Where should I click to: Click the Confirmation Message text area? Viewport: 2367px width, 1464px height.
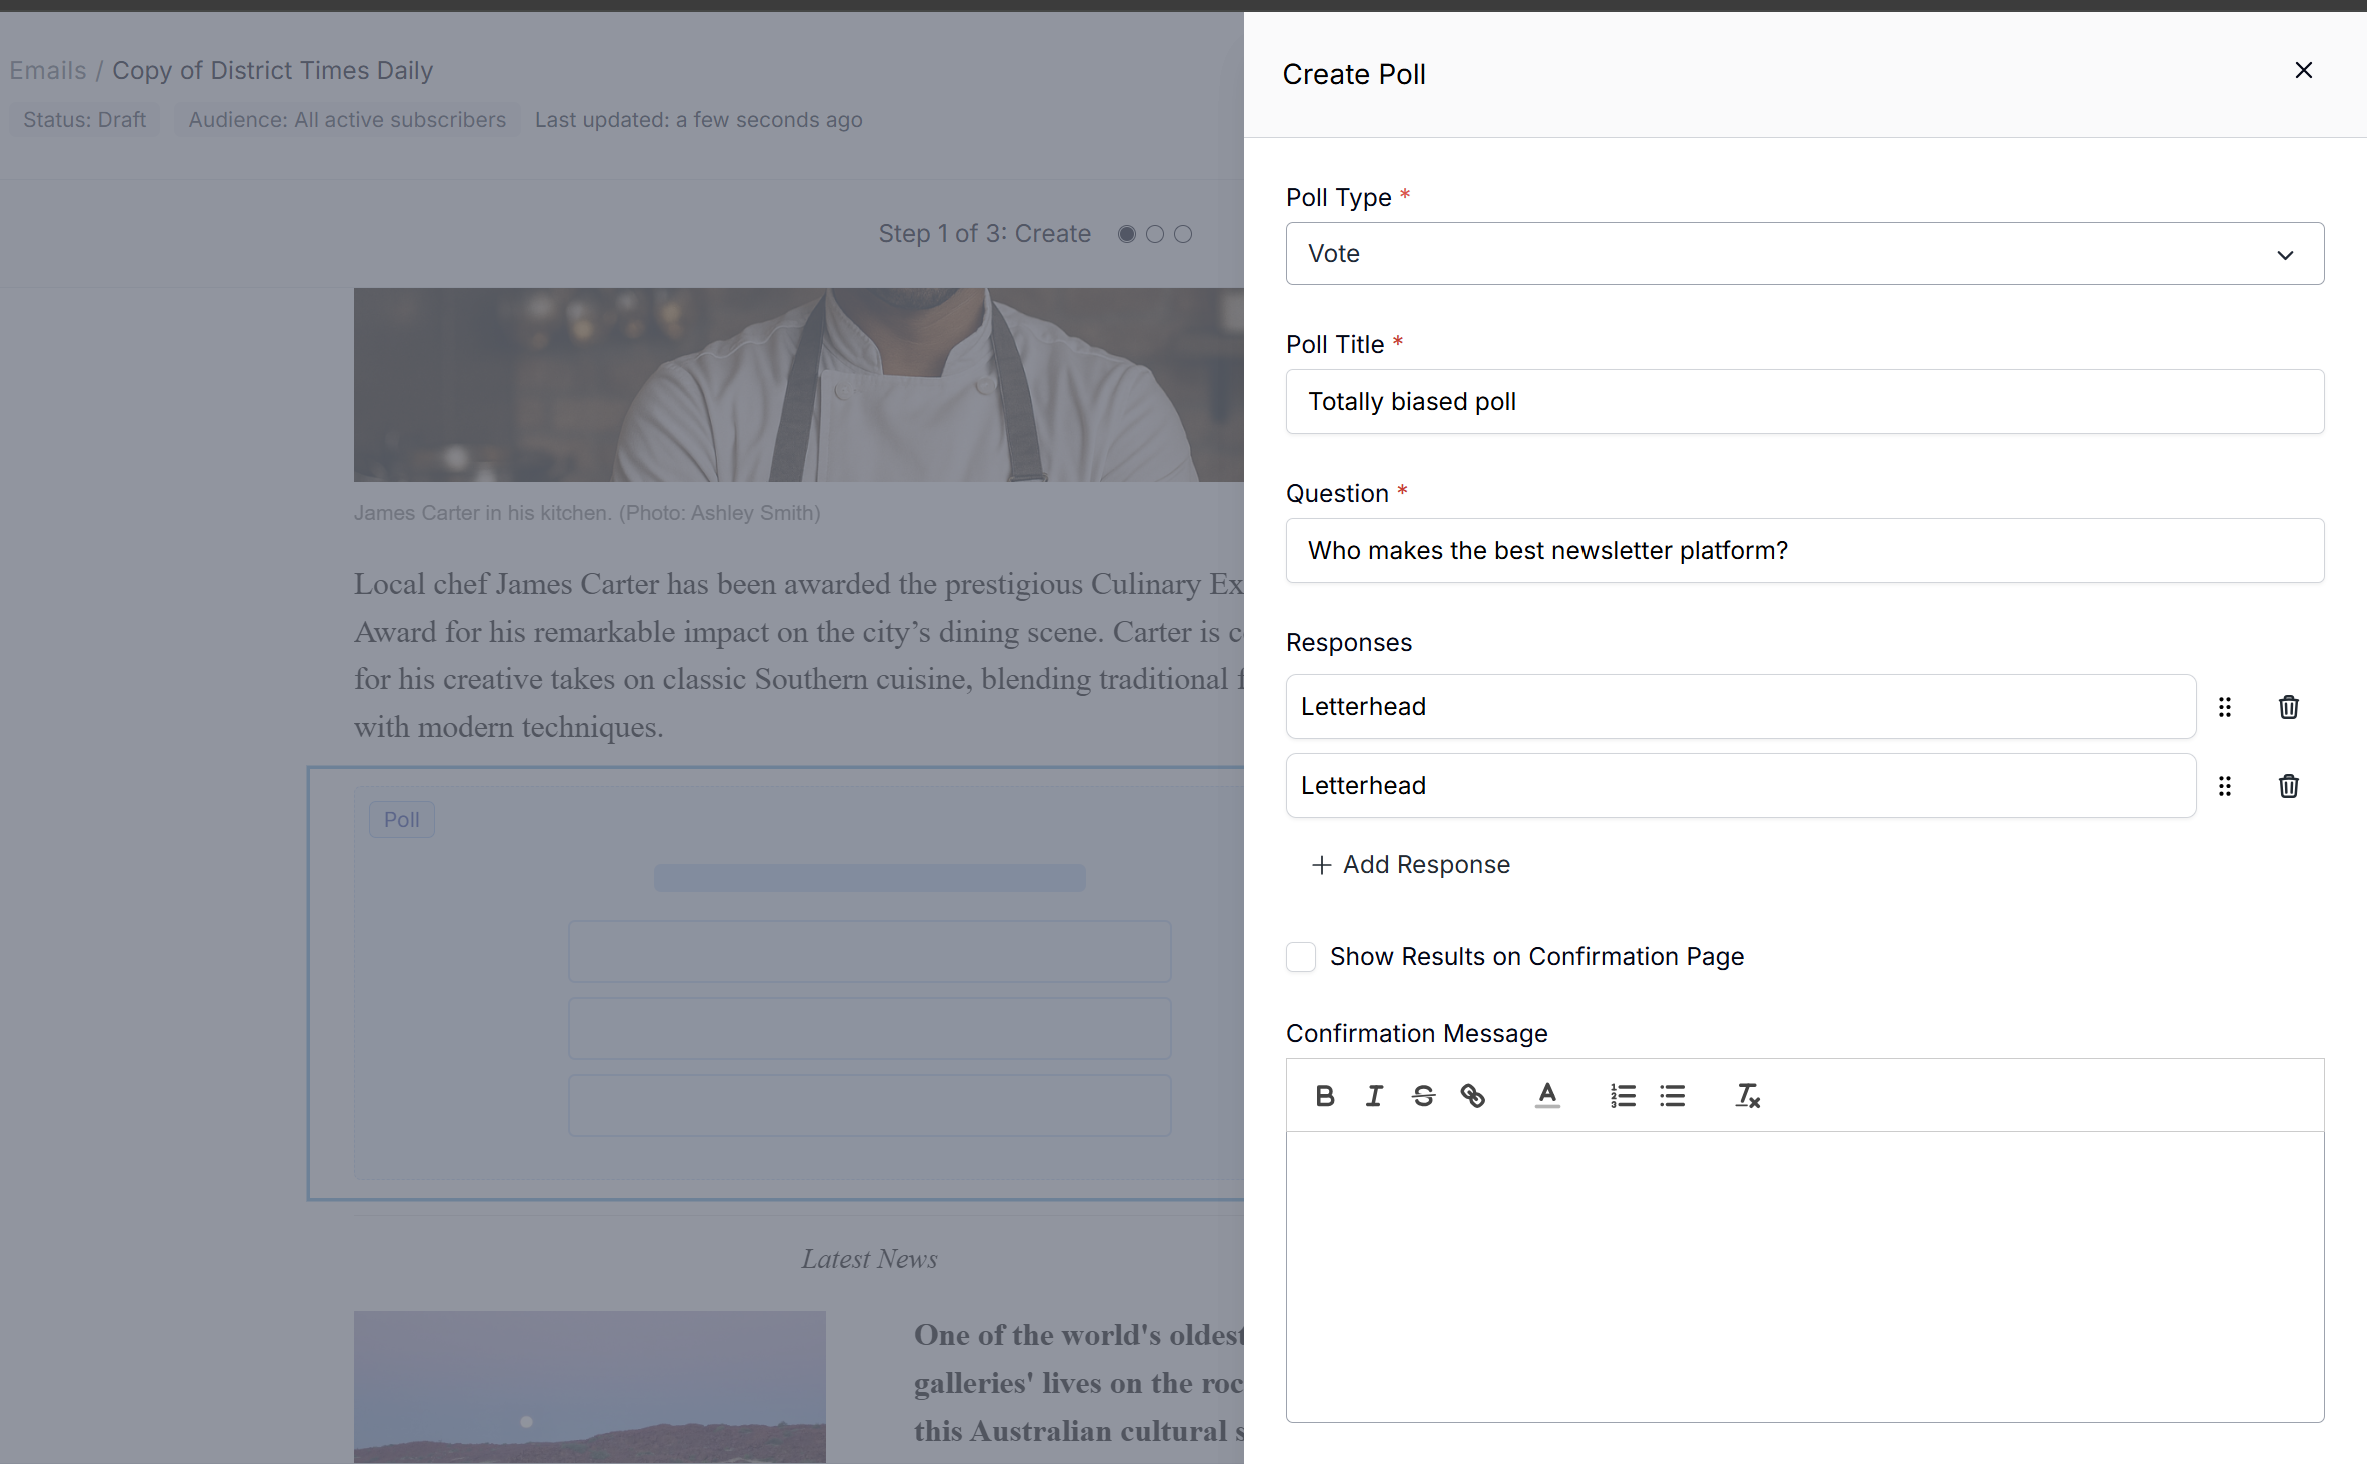click(x=1804, y=1276)
